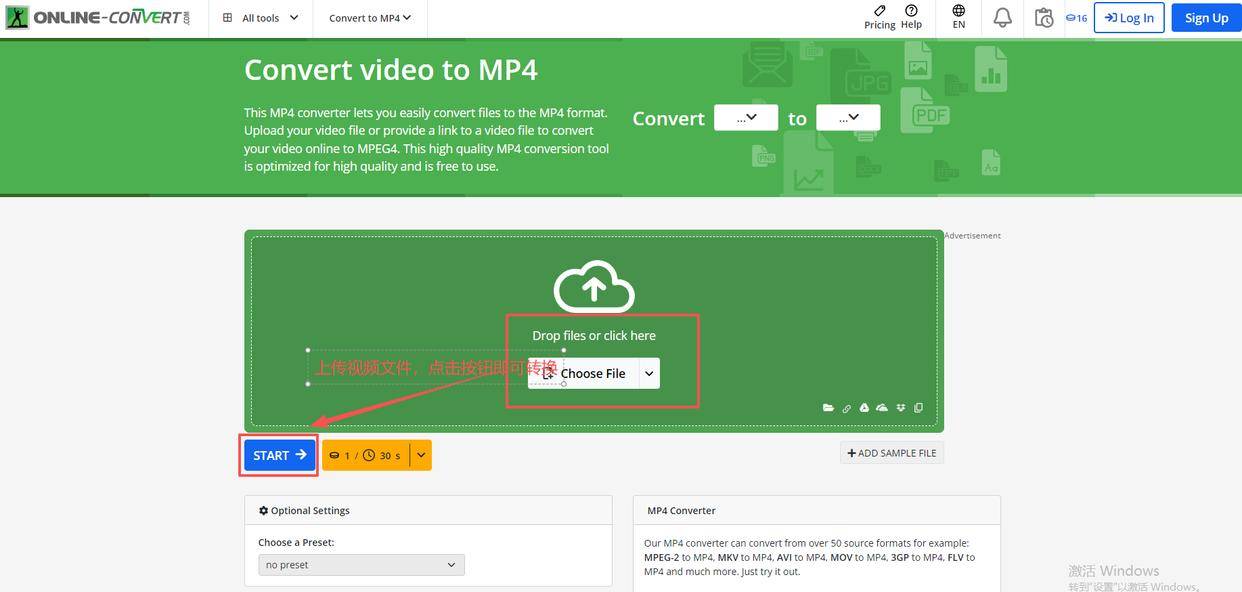Open the All tools menu
Screen dimensions: 1242x592
click(260, 18)
